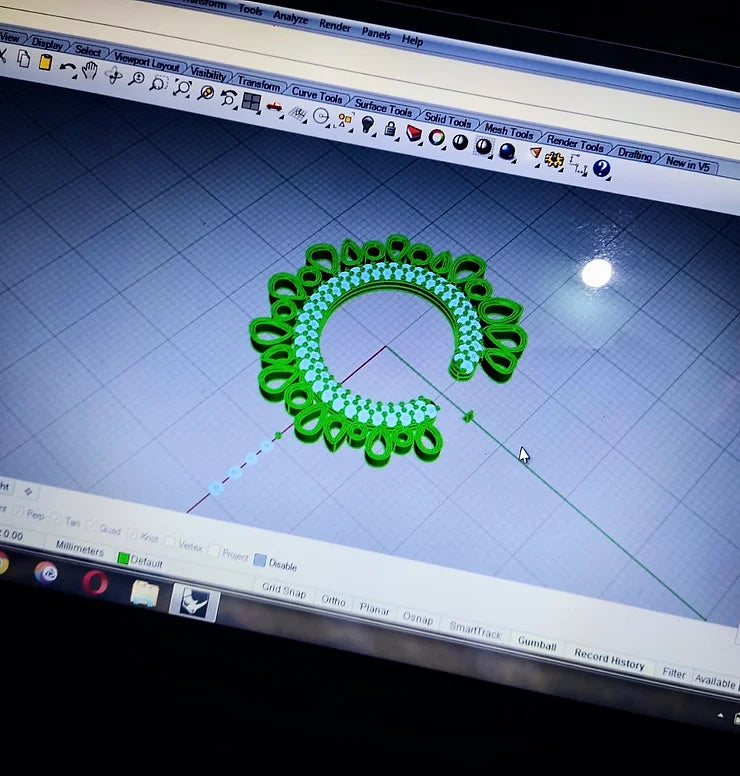Toggle the Perp osnap checkbox

[x=18, y=511]
